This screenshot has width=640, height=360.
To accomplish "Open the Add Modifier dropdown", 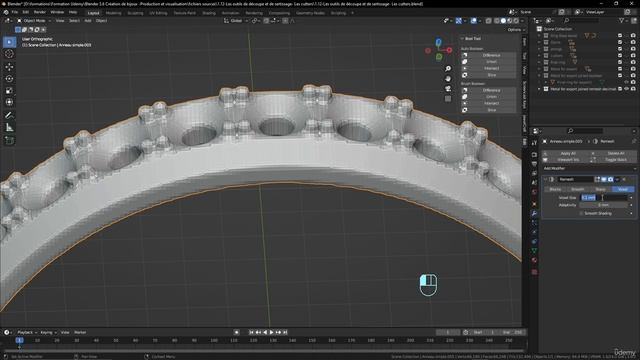I will (589, 169).
